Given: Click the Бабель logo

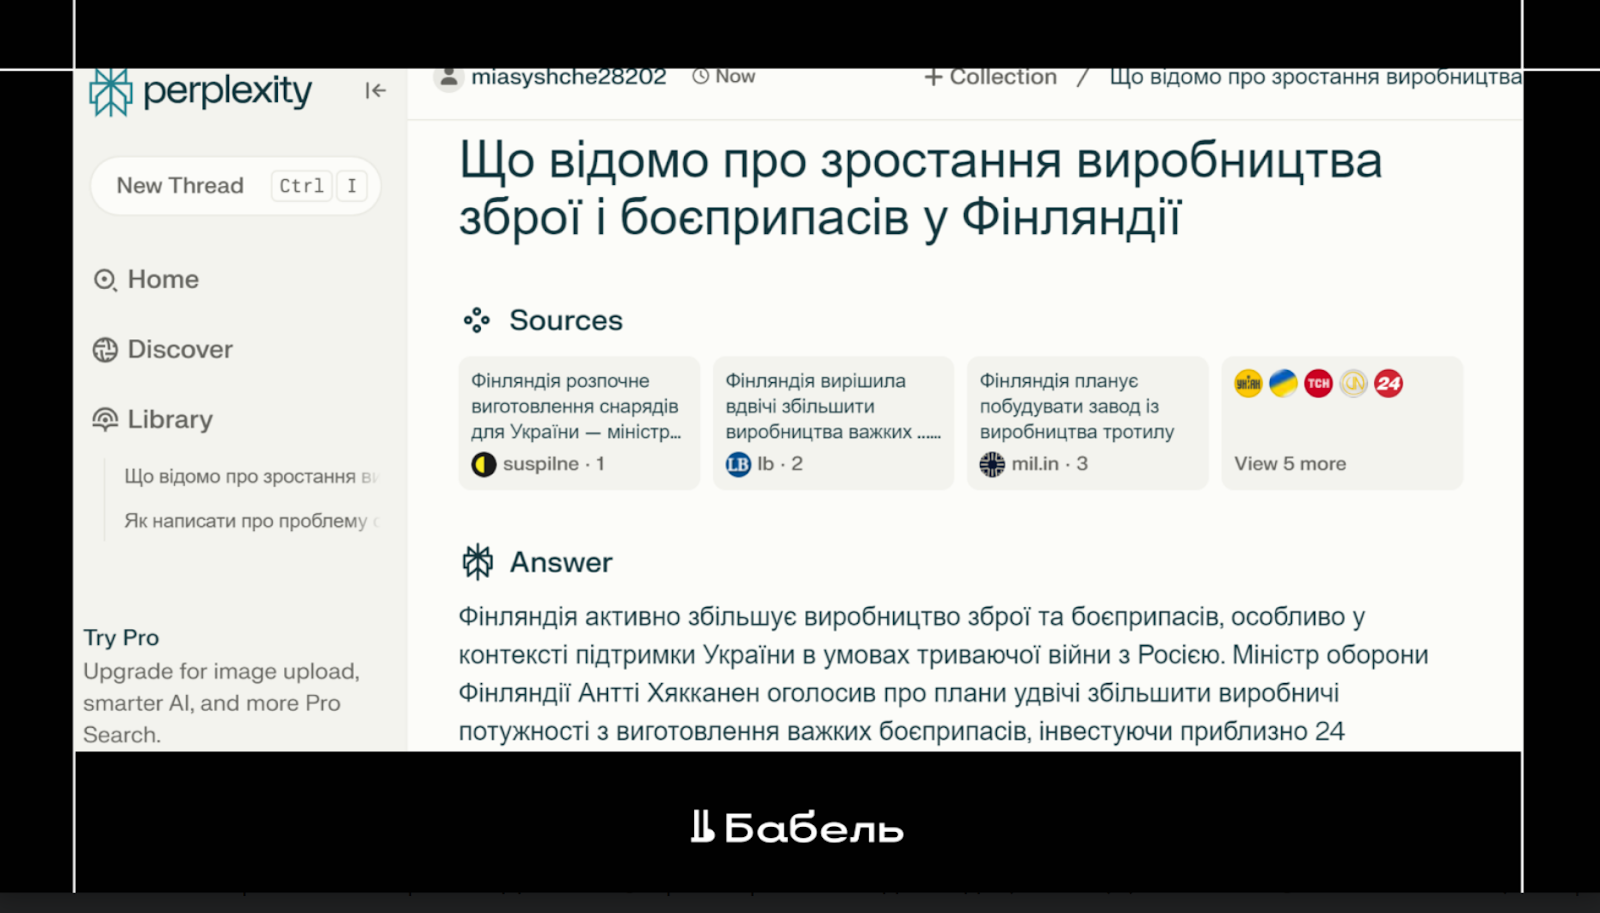Looking at the screenshot, I should (797, 828).
